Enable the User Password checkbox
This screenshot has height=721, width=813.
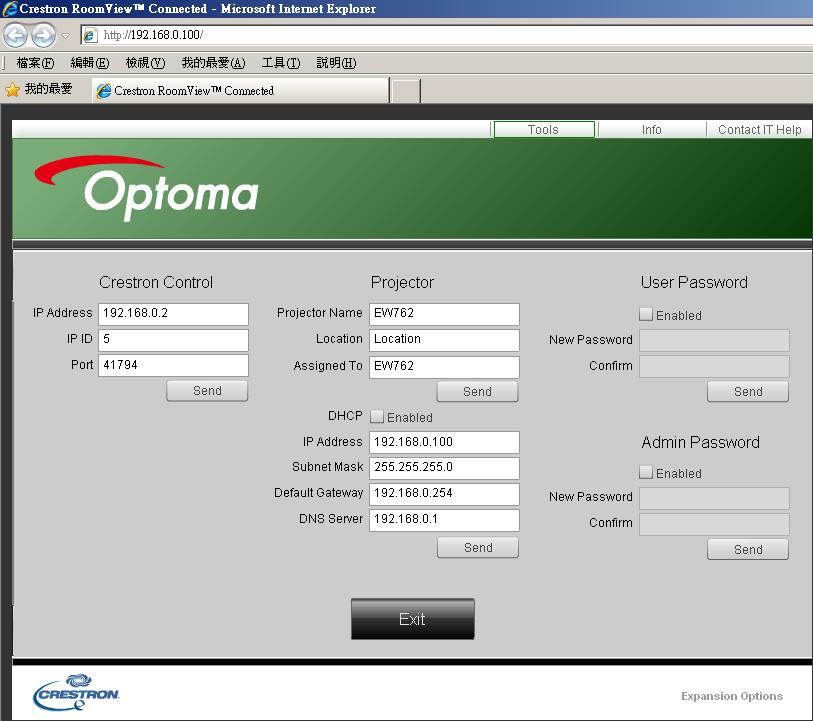click(x=646, y=314)
